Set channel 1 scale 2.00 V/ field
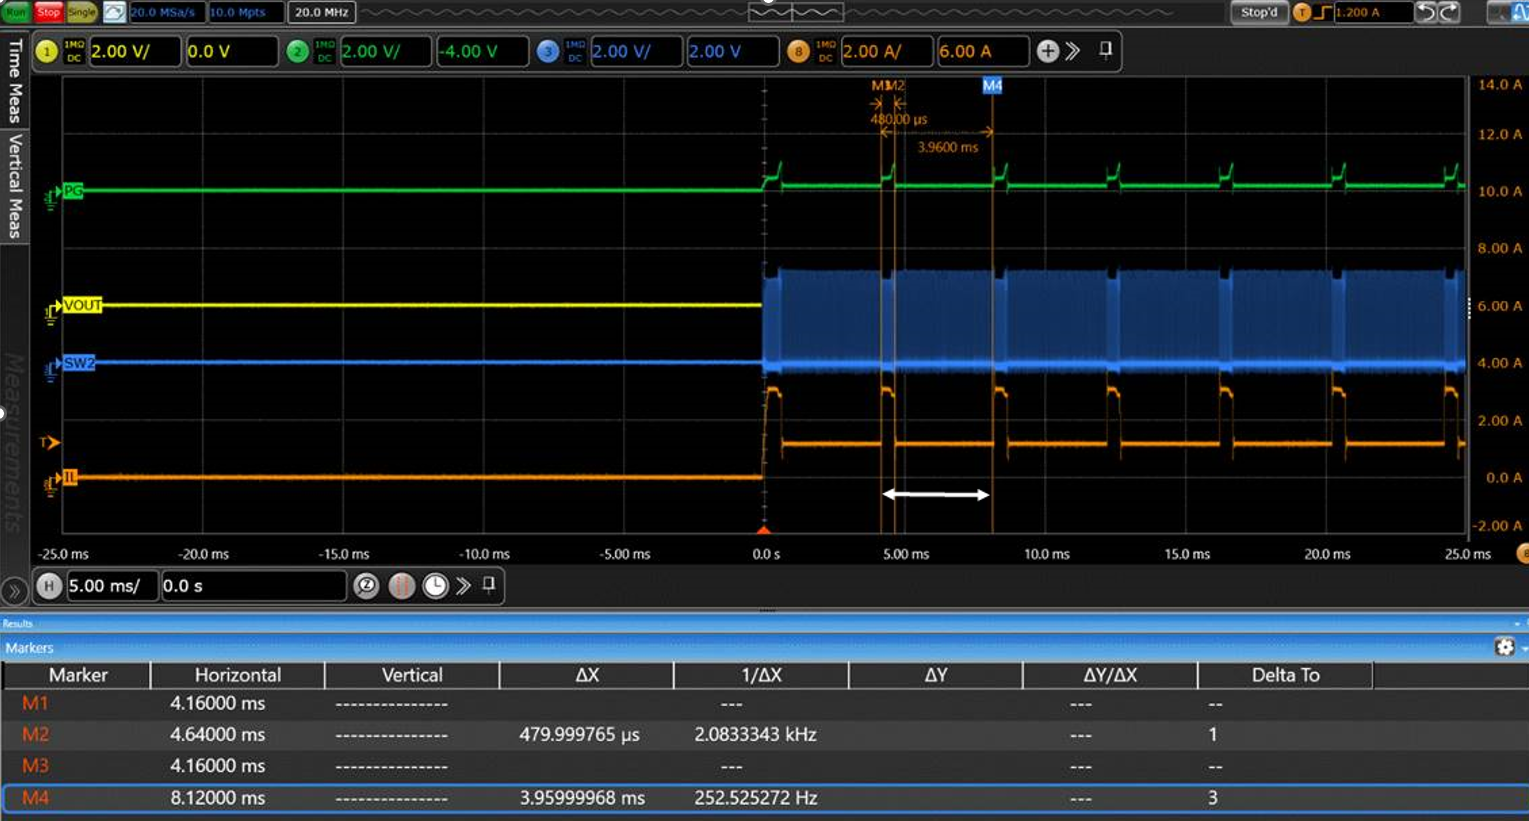The width and height of the screenshot is (1529, 821). (x=135, y=51)
